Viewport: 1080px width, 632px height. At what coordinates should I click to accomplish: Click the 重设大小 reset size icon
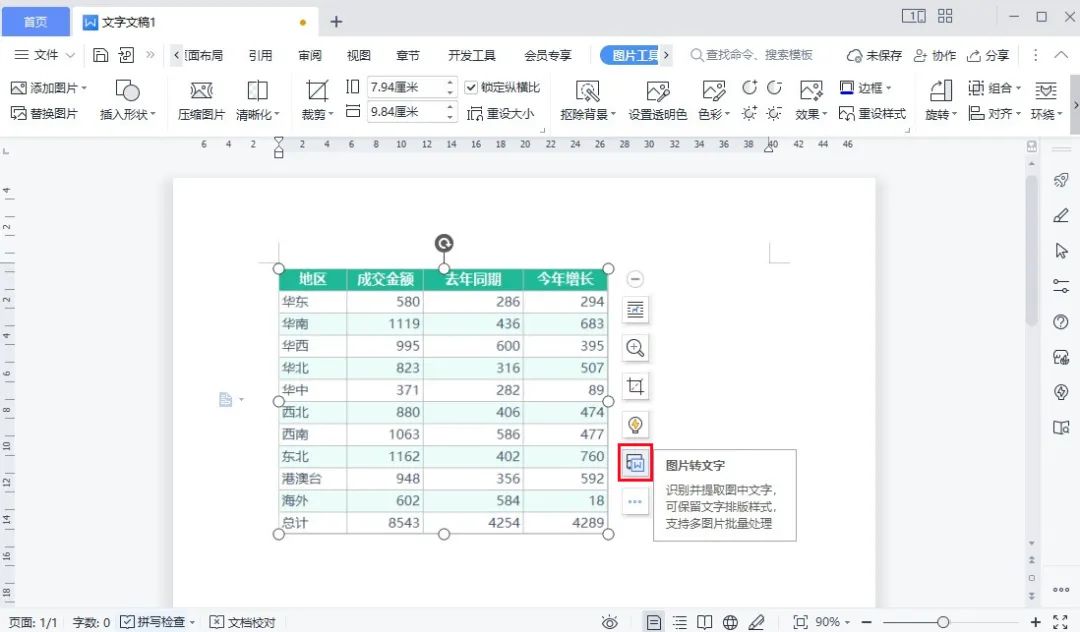coord(508,113)
